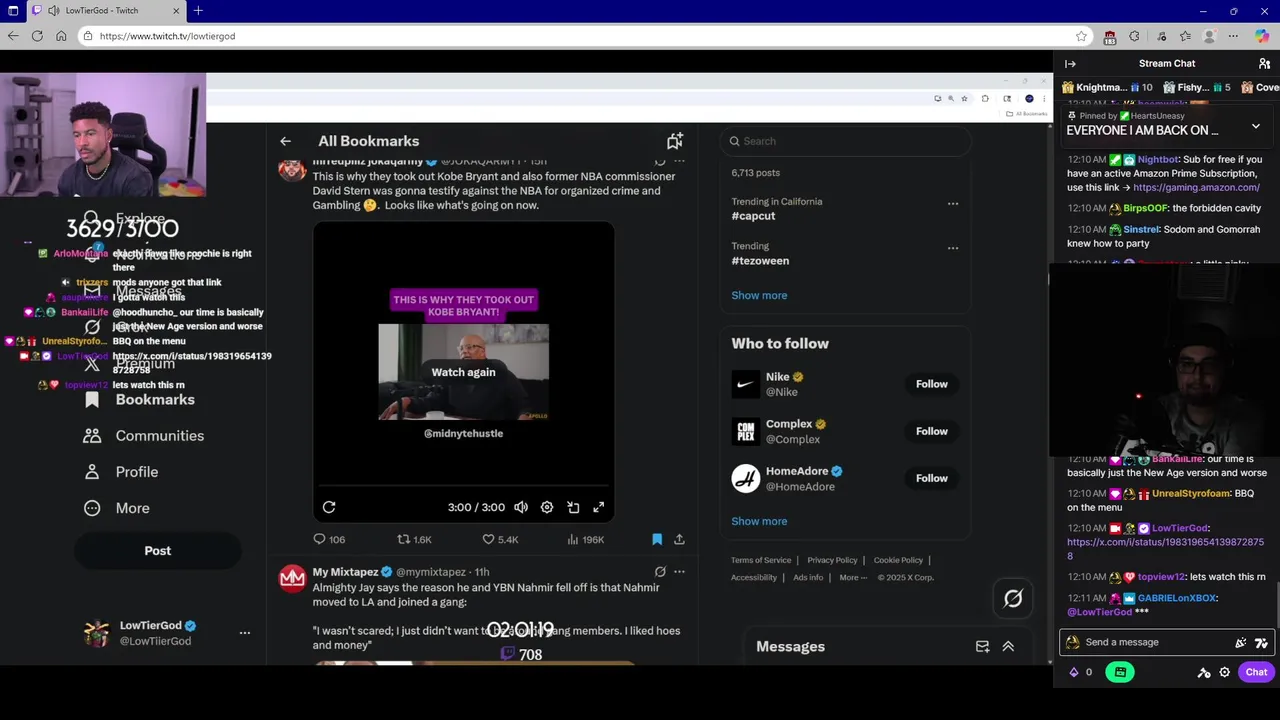Click the replay icon on the video player
1280x720 pixels.
(329, 507)
